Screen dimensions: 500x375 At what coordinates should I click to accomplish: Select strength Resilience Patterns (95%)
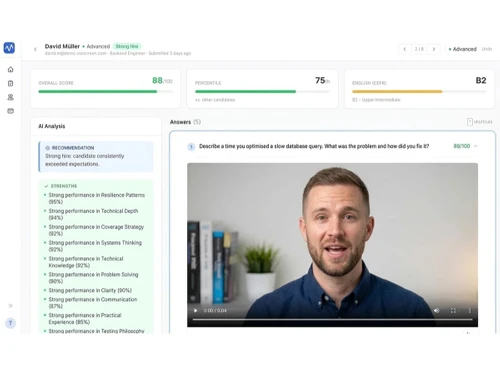(x=97, y=198)
